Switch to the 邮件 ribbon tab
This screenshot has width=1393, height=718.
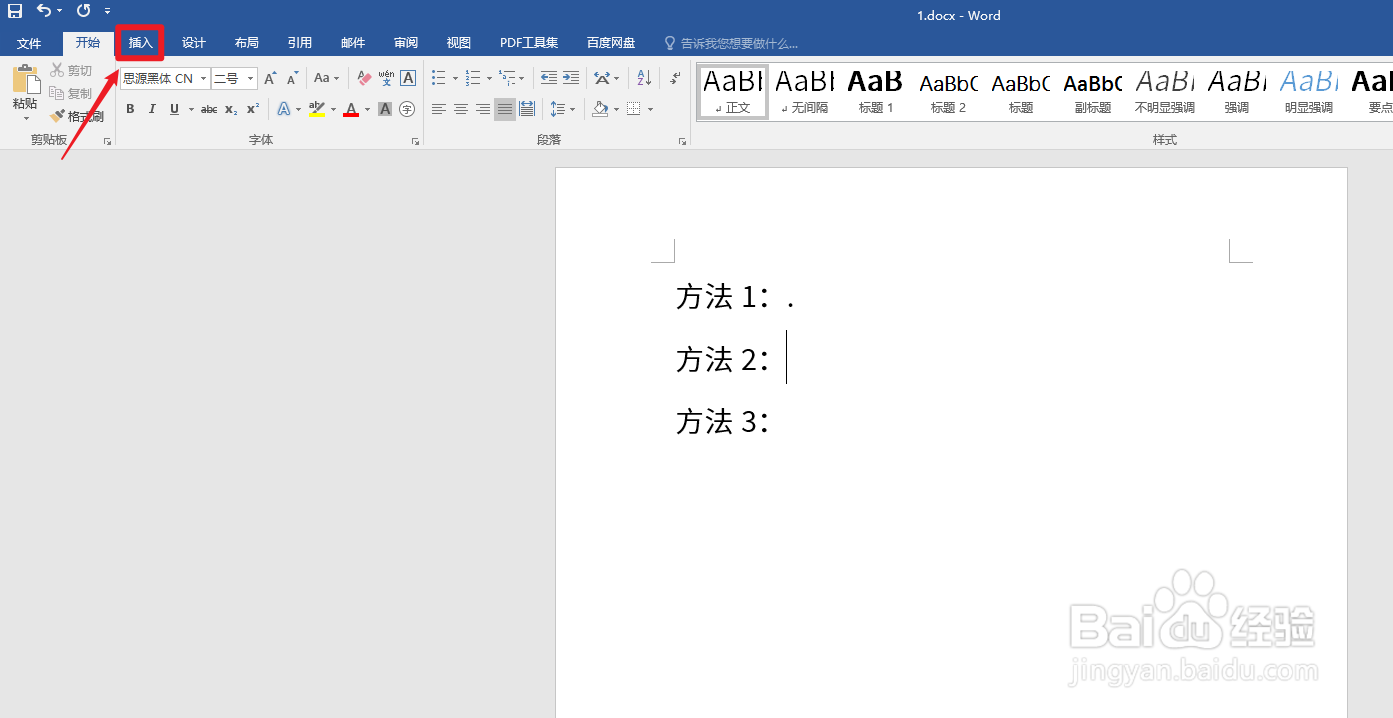pyautogui.click(x=352, y=43)
